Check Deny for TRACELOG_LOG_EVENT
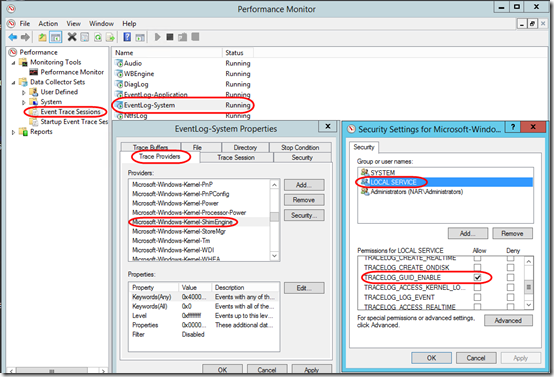 511,297
